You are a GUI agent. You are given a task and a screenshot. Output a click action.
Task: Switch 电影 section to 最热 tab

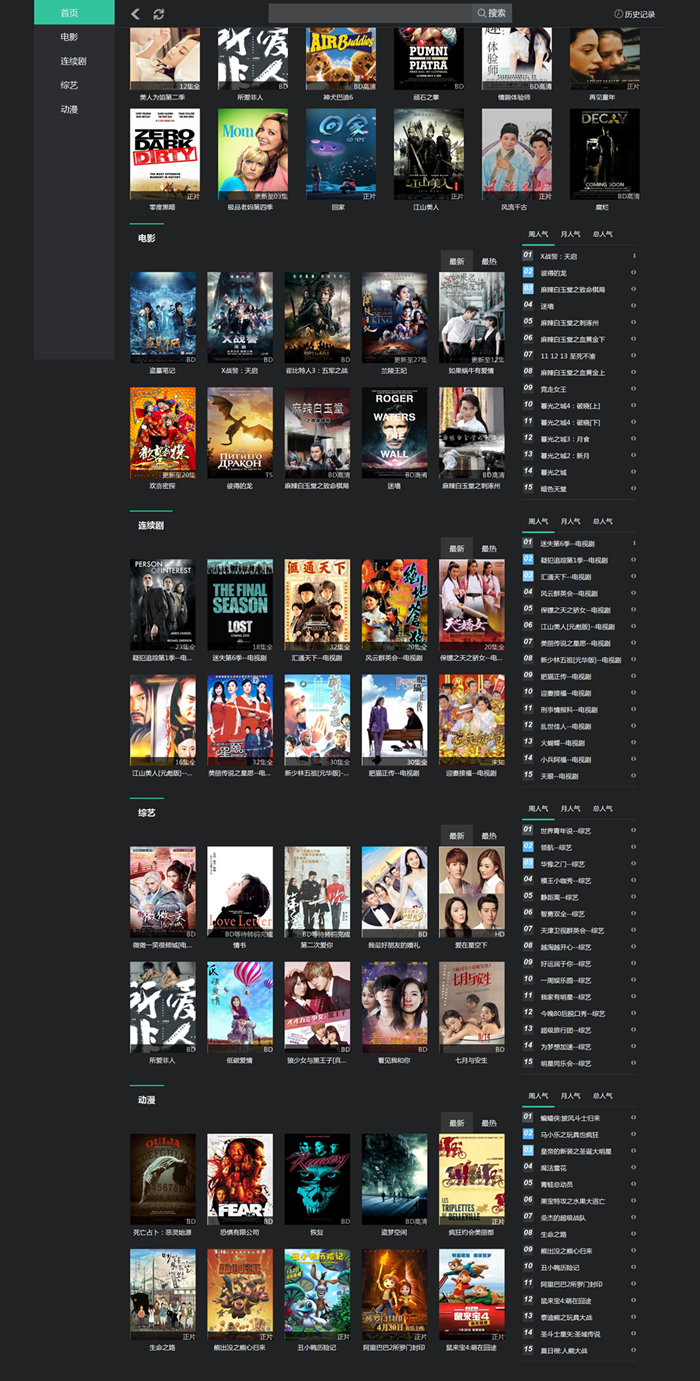pos(489,261)
